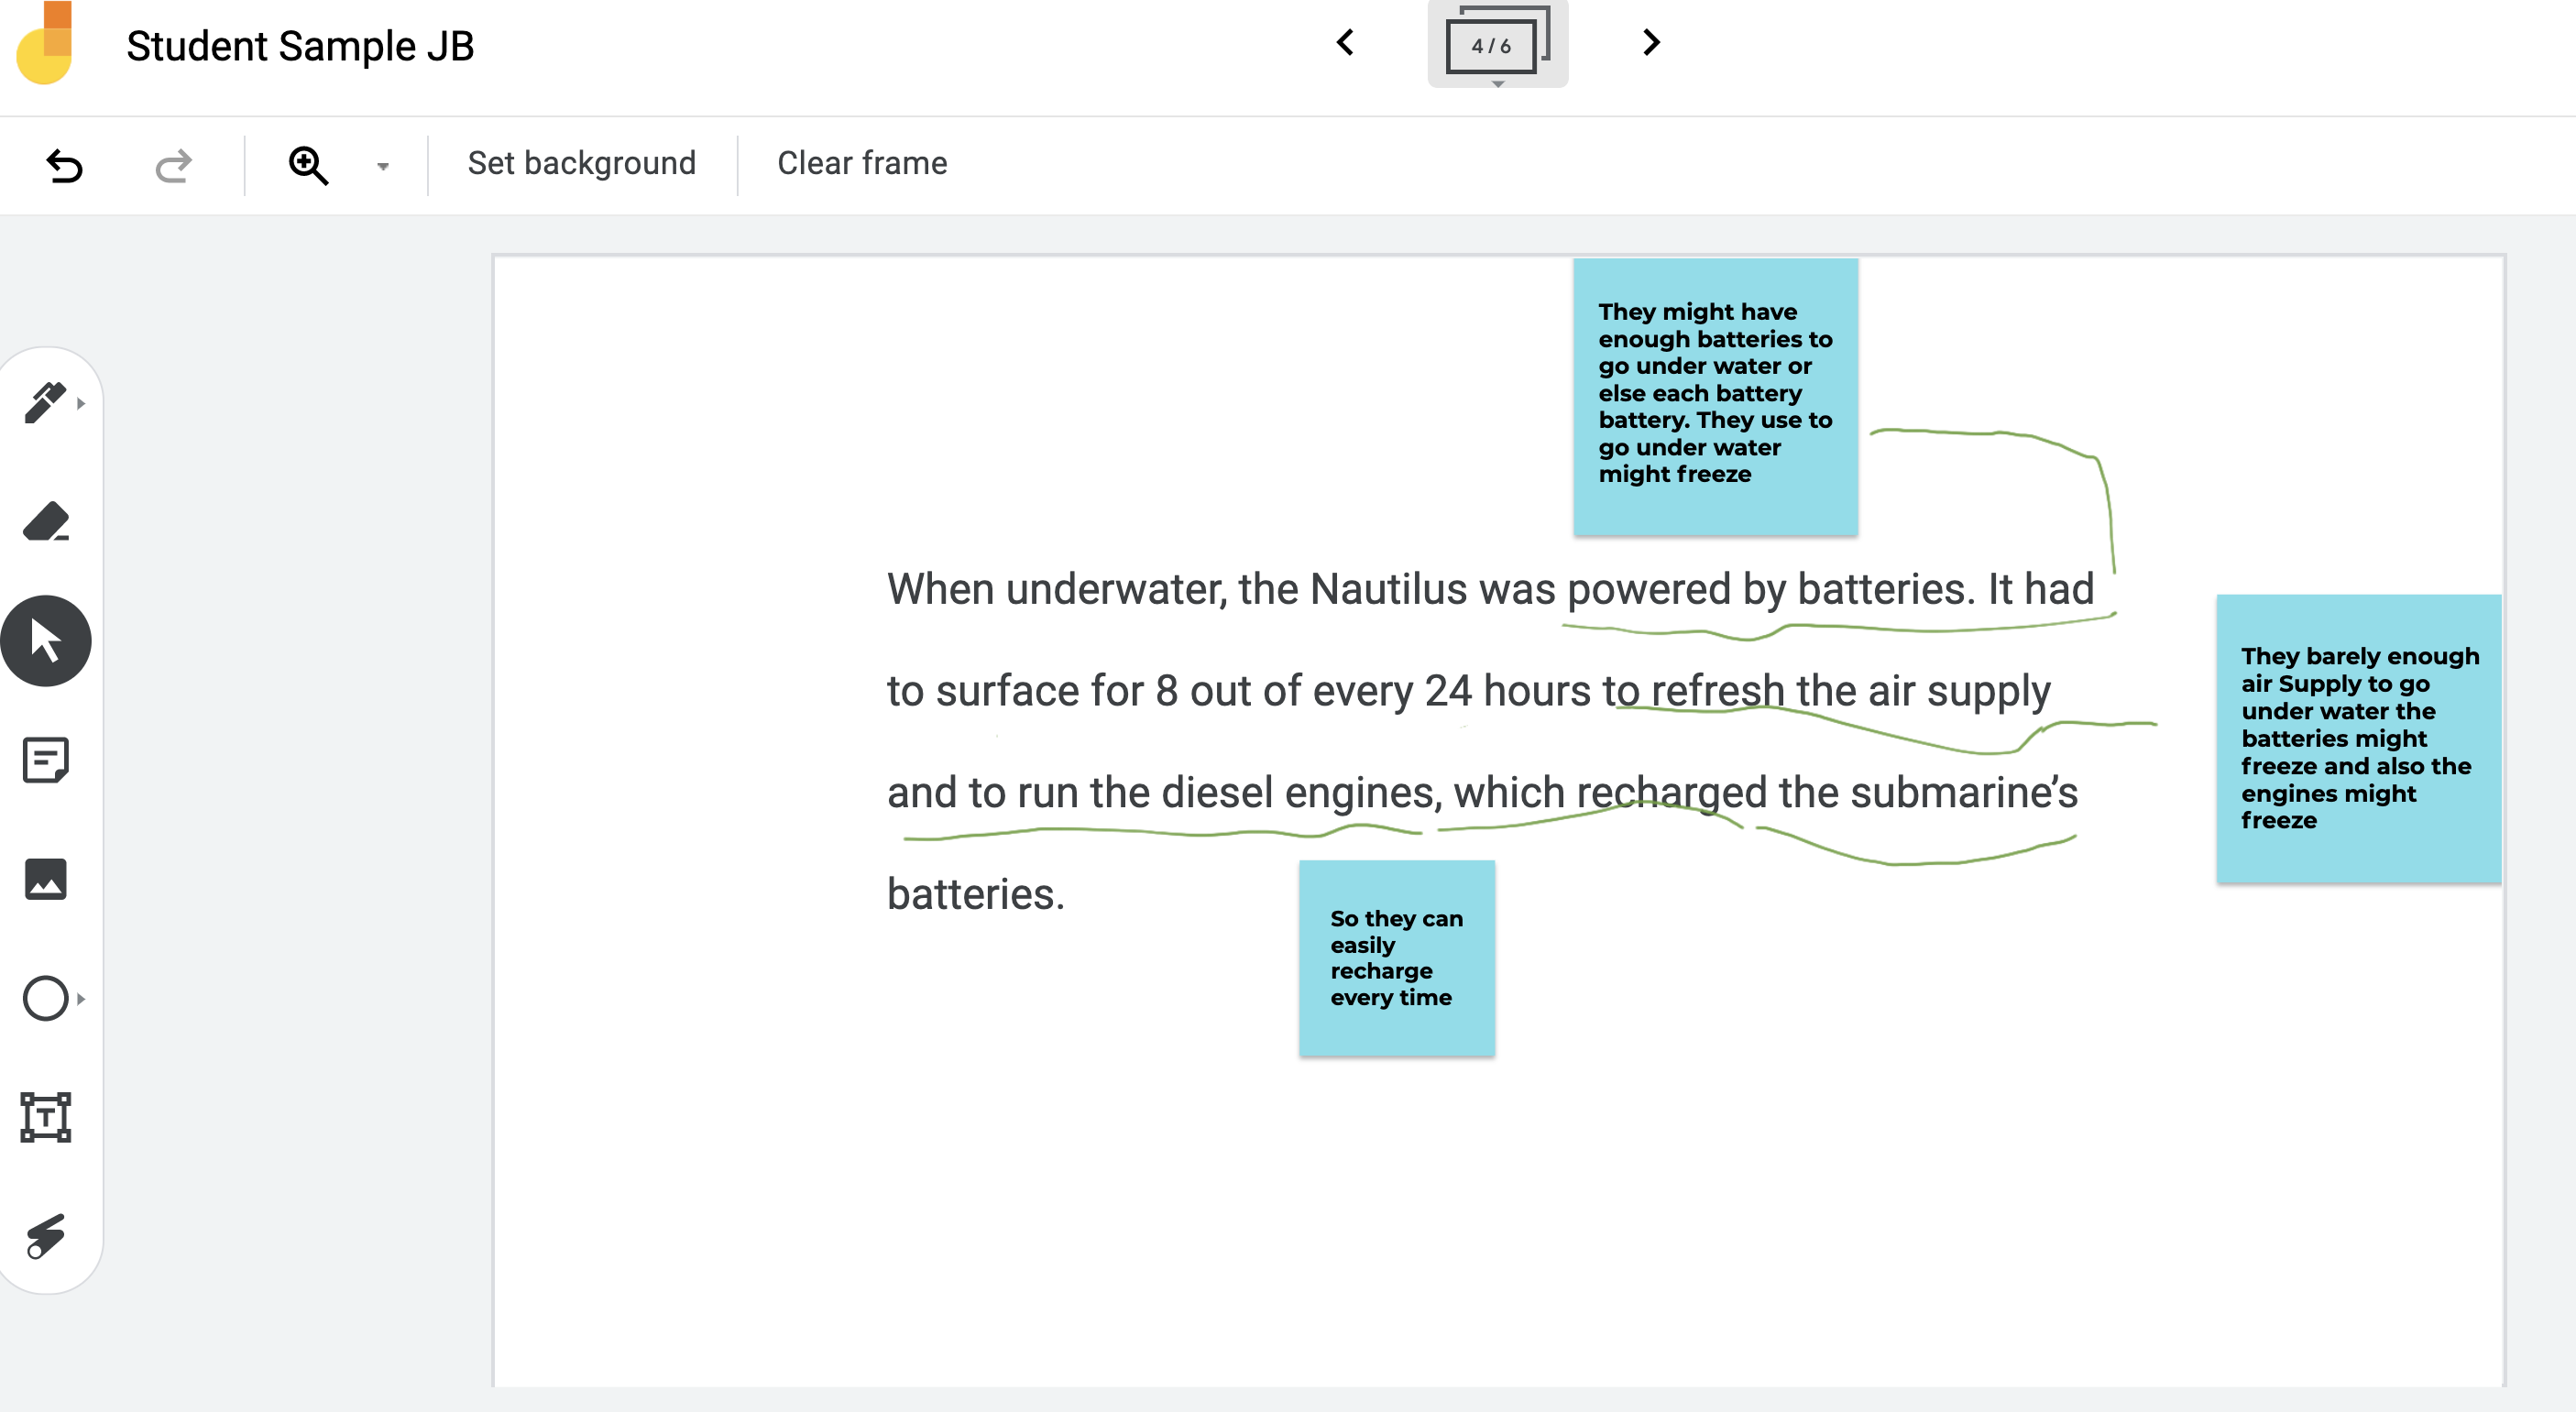The image size is (2576, 1412).
Task: Click the Redo arrow
Action: click(173, 165)
